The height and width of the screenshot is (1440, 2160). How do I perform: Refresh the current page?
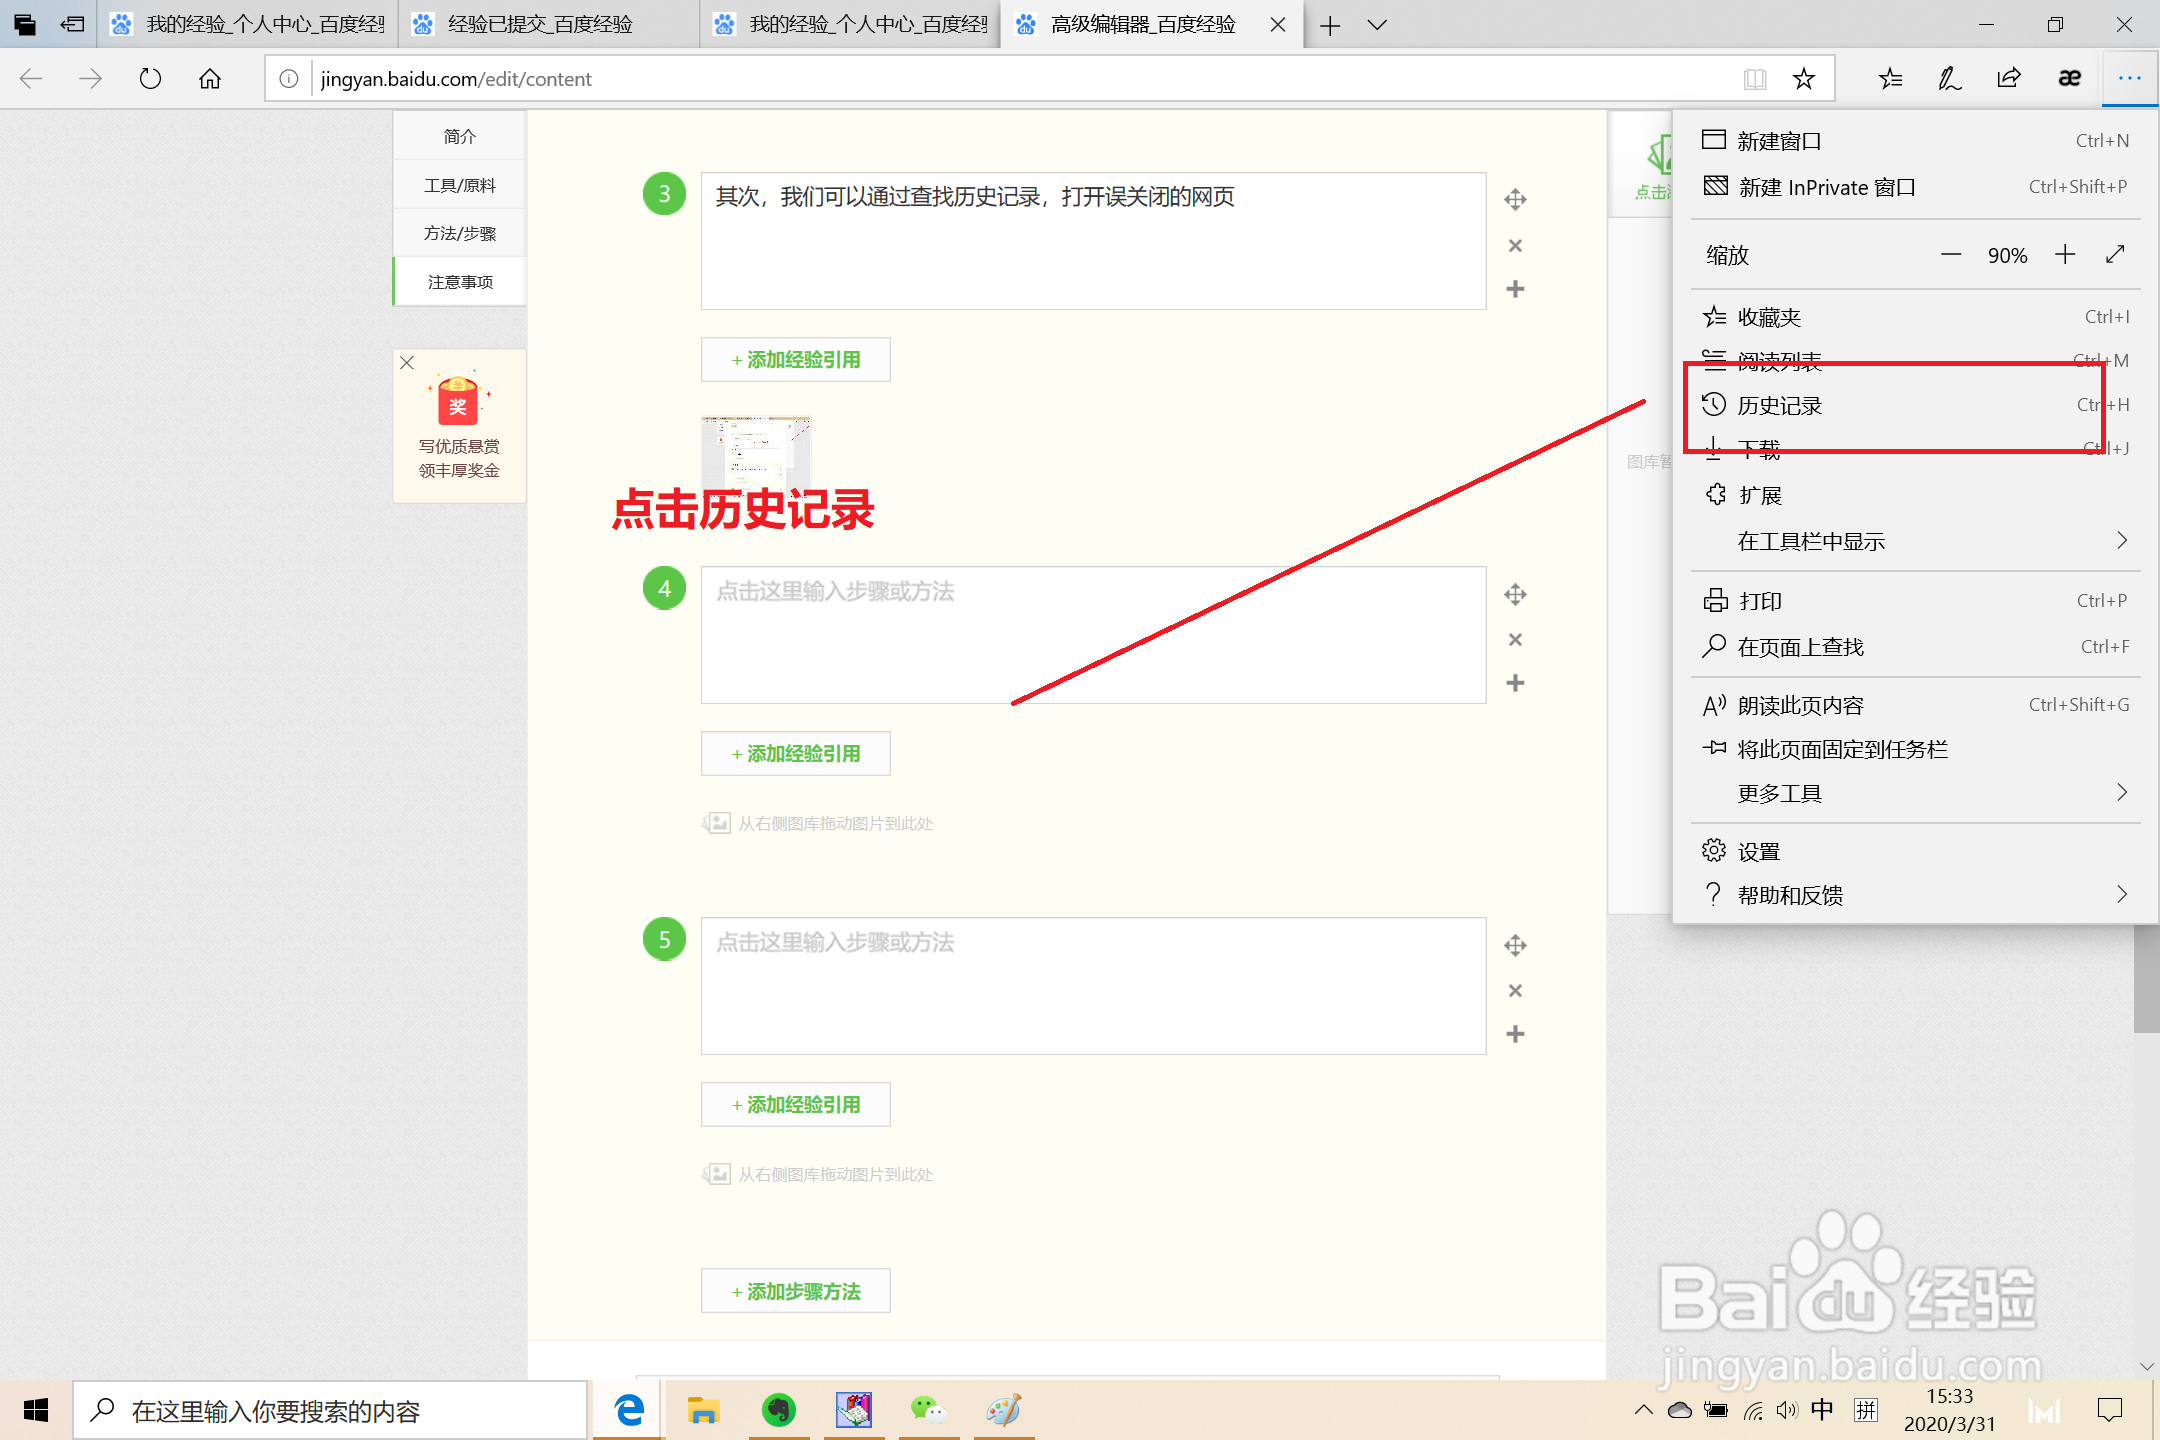pos(150,78)
